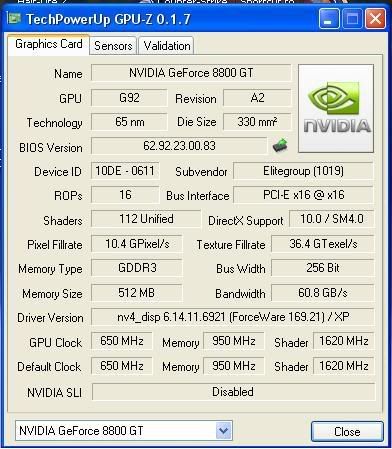This screenshot has height=449, width=392.
Task: Click the NVIDIA logo image
Action: pyautogui.click(x=336, y=109)
